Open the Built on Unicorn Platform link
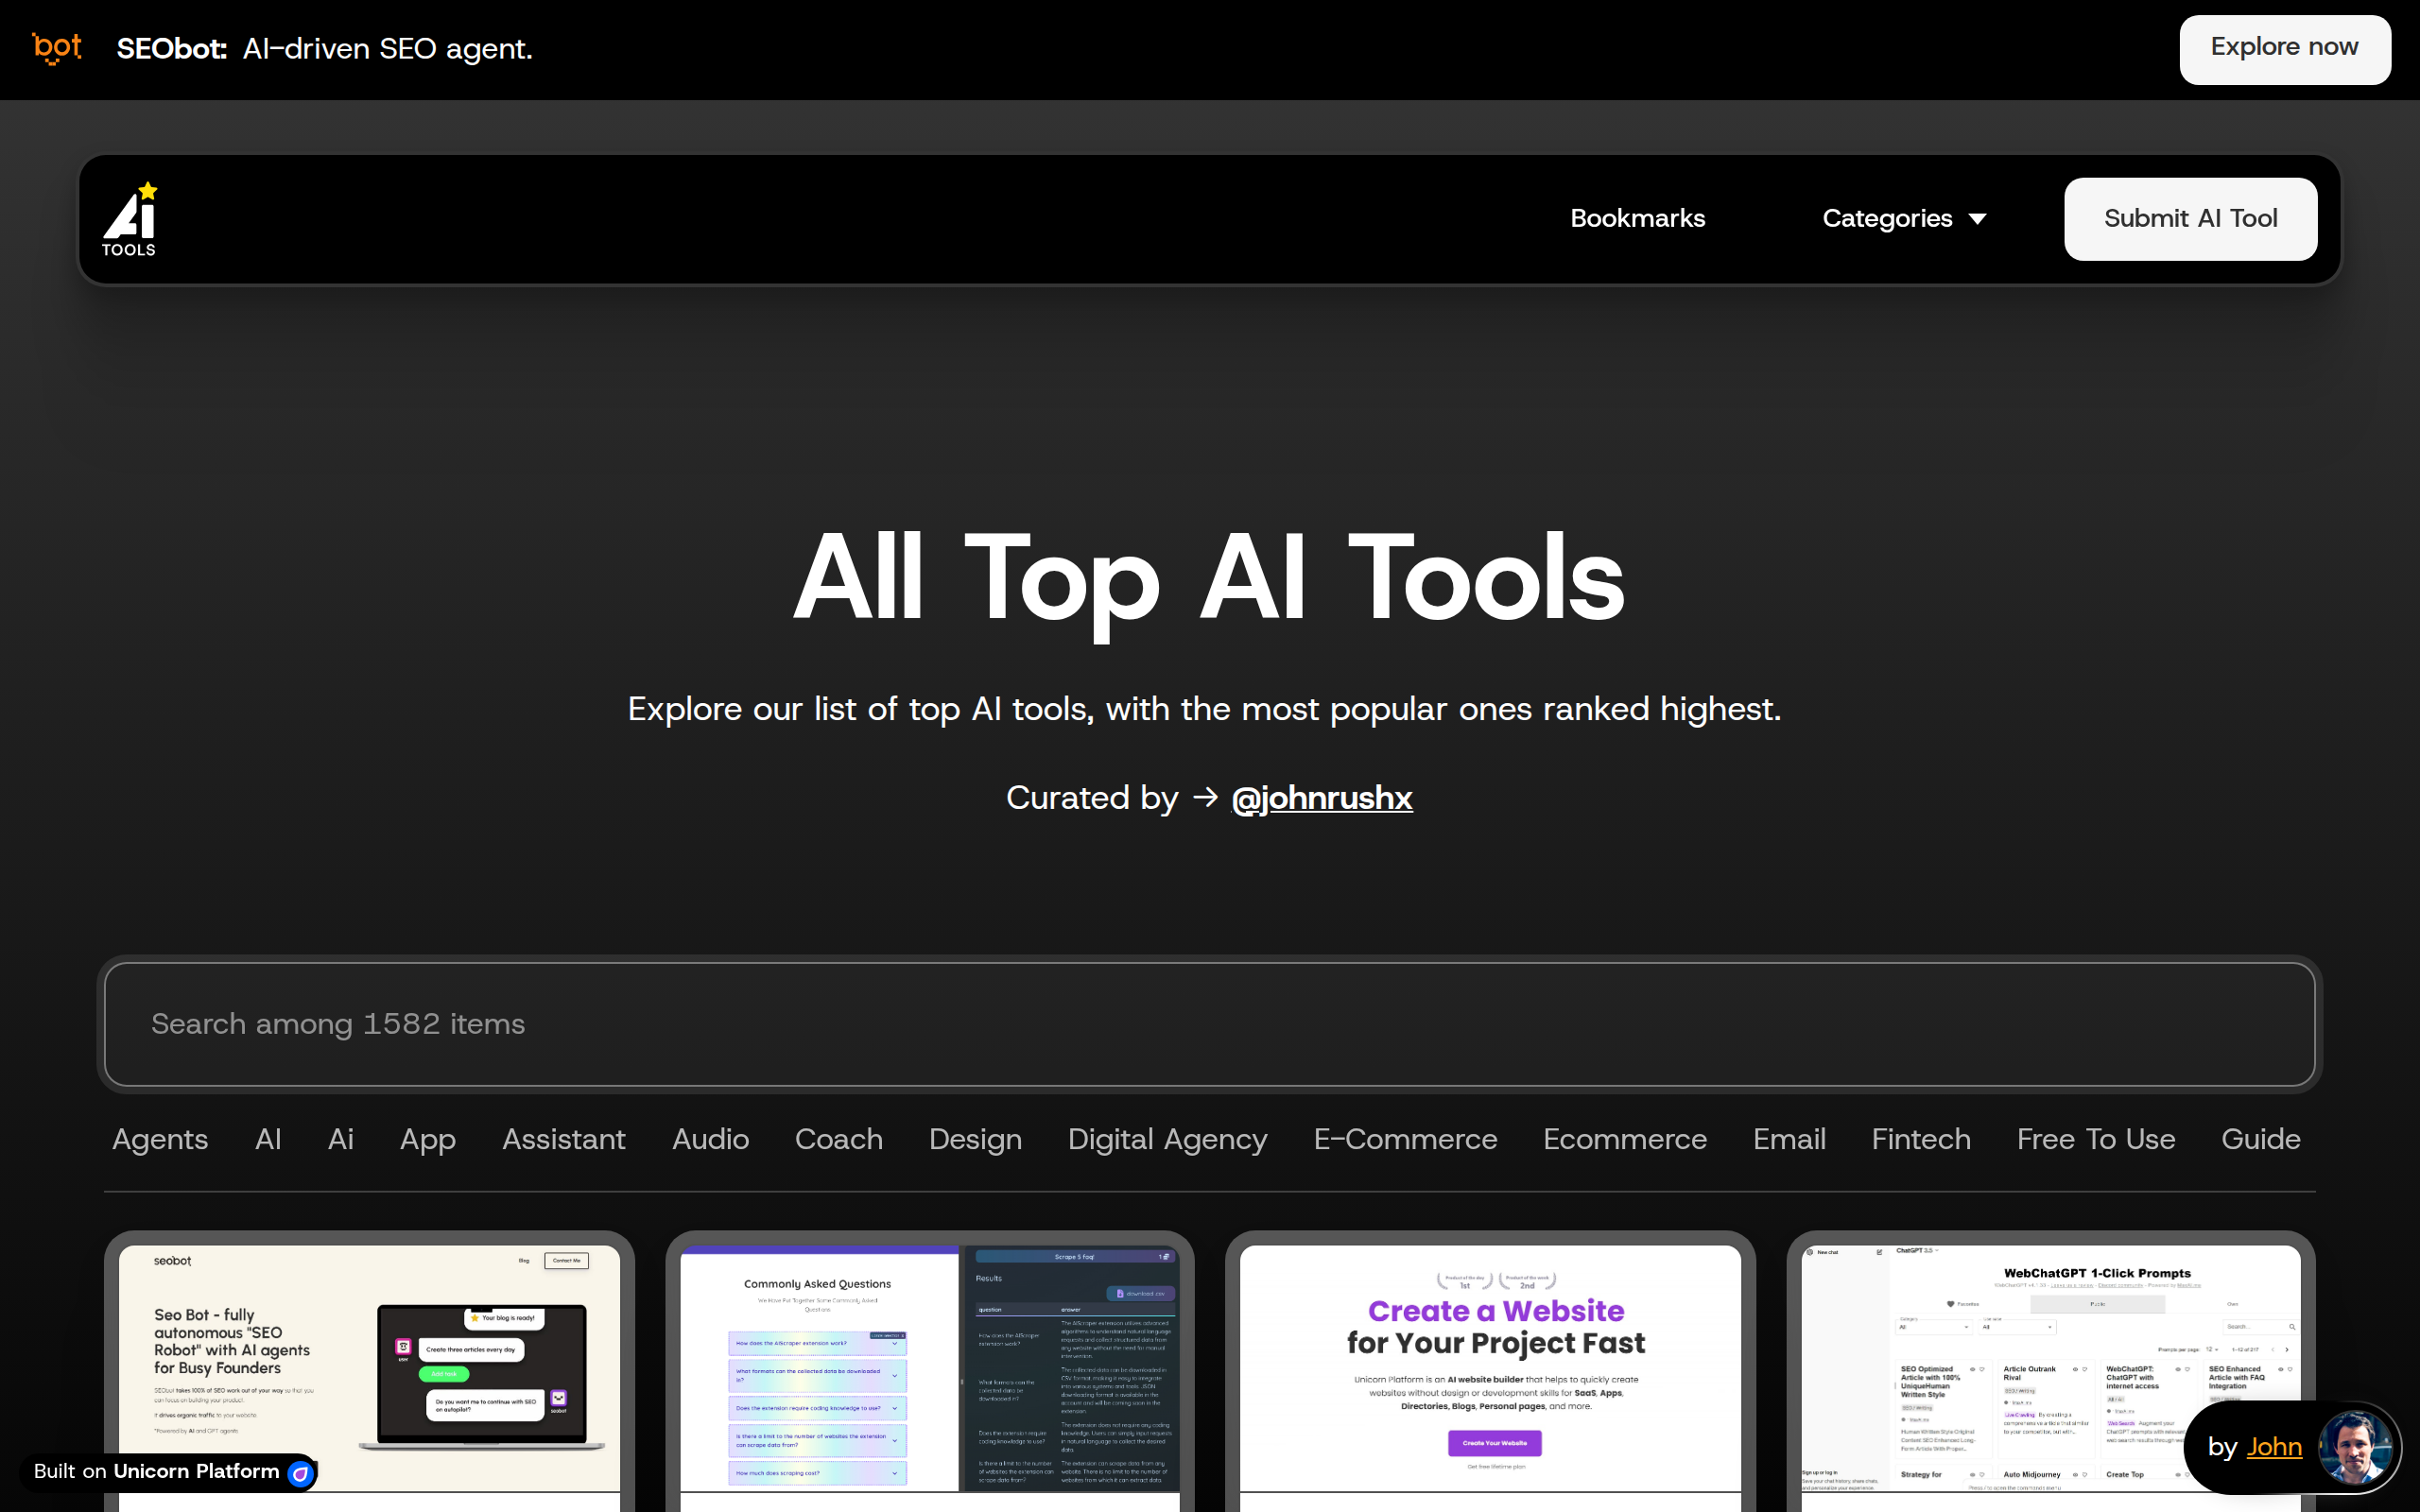Screen dimensions: 2420x1512 click(x=168, y=1472)
